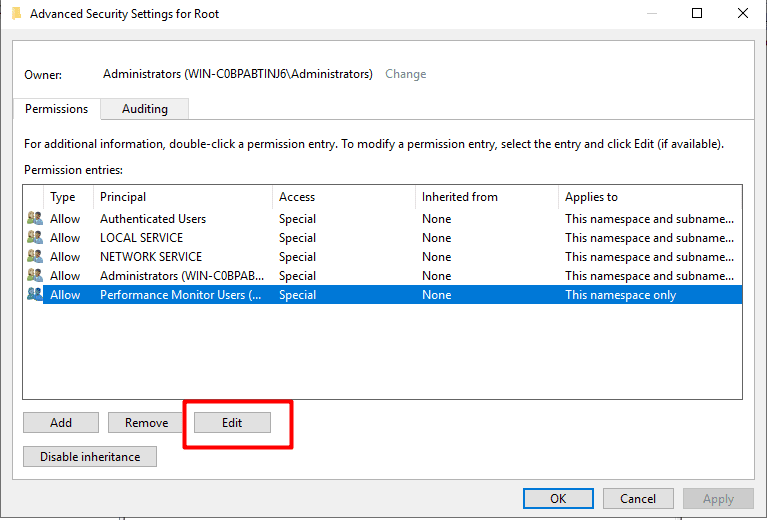
Task: Select the Authenticated Users permission entry
Action: tap(383, 219)
